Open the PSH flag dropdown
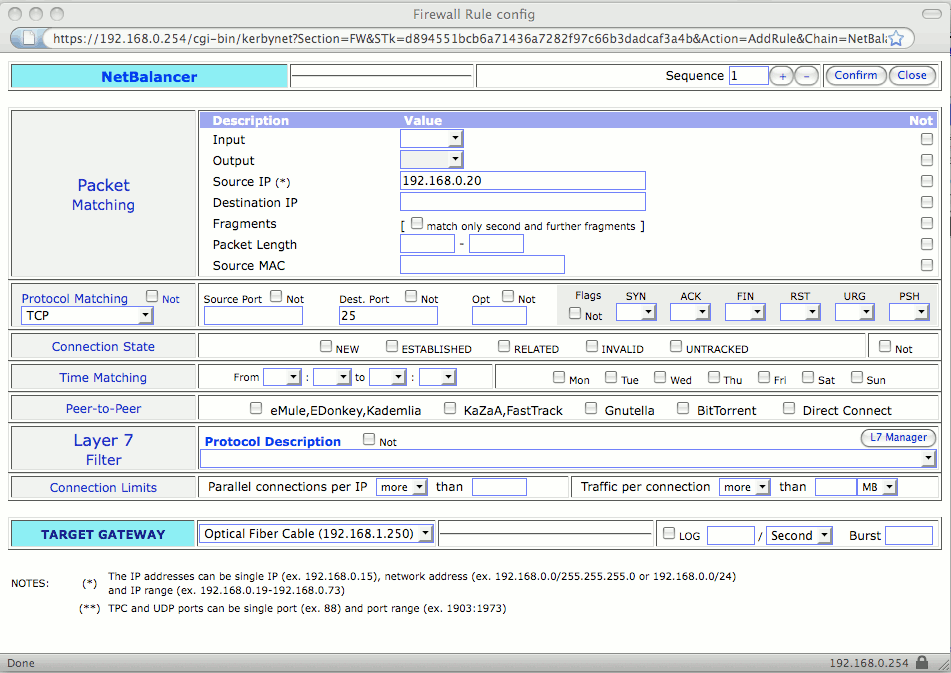The width and height of the screenshot is (951, 673). point(909,312)
